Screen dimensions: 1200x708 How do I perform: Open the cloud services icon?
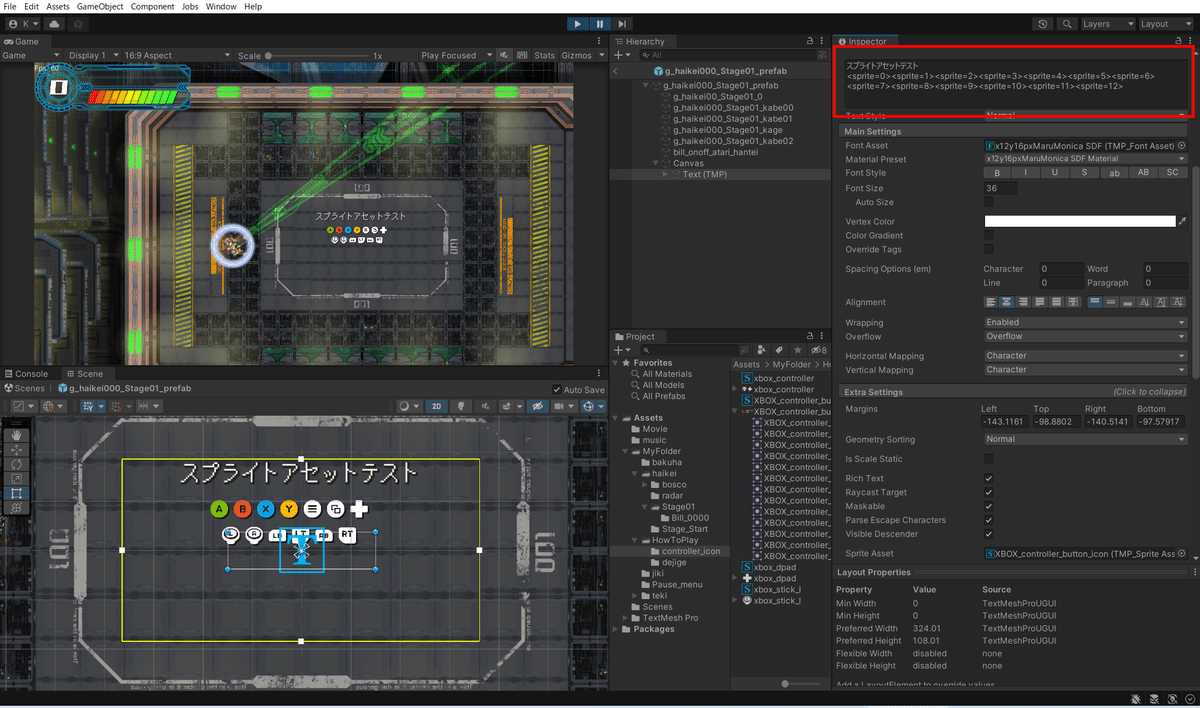click(x=53, y=23)
